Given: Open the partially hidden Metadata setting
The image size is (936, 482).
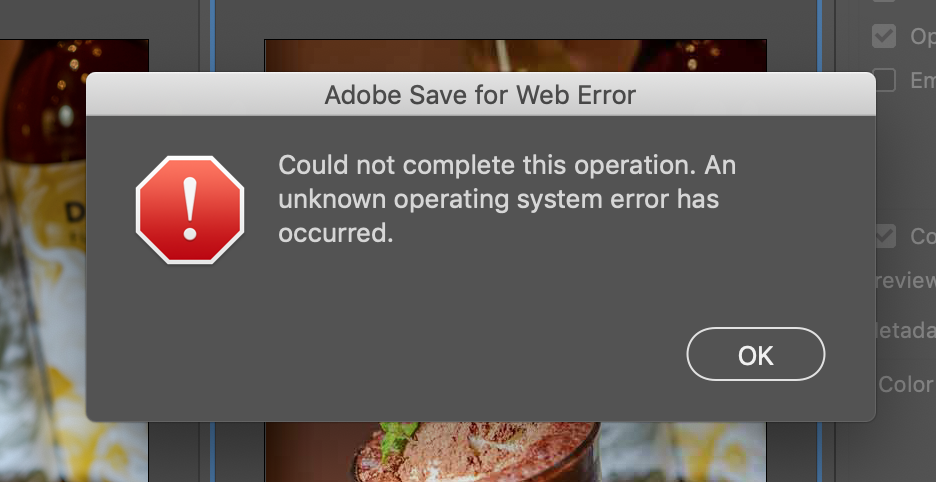Looking at the screenshot, I should coord(906,330).
